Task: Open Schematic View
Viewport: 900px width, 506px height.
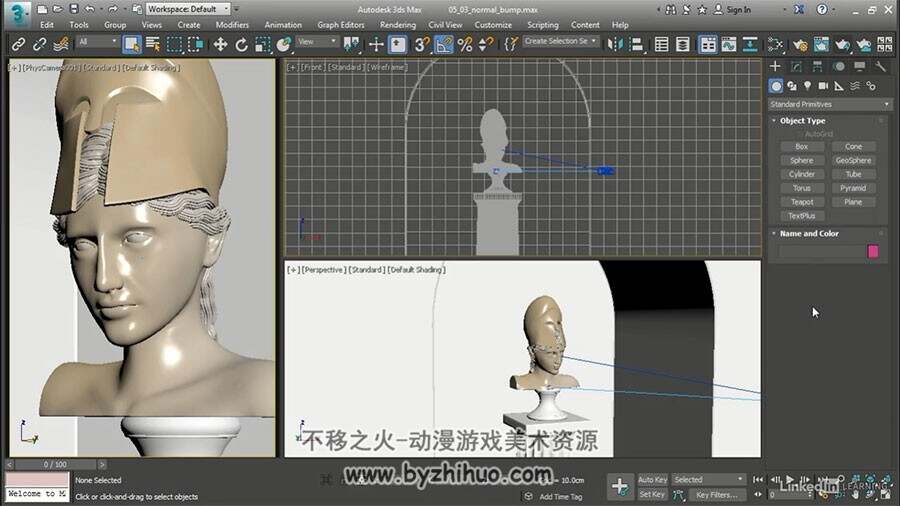Action: (x=750, y=44)
